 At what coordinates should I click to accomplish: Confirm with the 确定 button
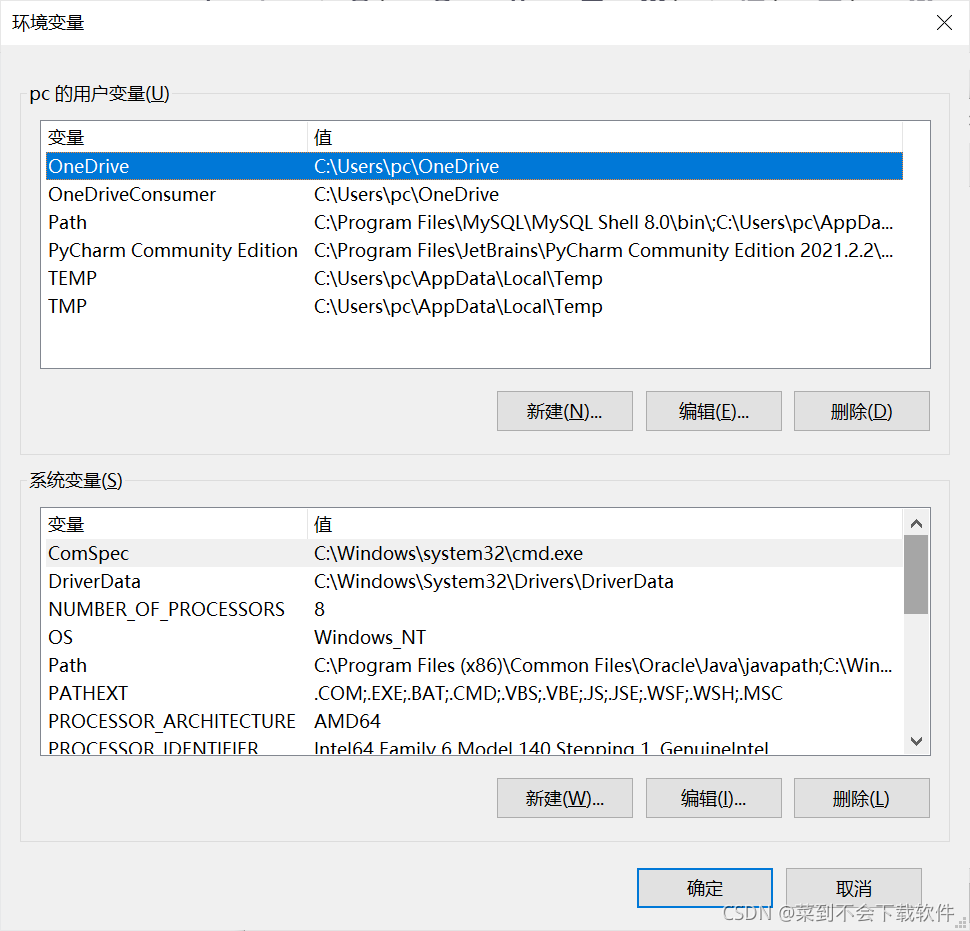[705, 888]
